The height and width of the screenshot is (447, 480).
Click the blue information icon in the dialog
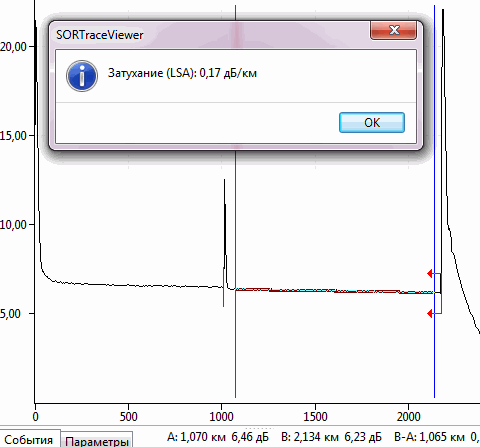(82, 76)
